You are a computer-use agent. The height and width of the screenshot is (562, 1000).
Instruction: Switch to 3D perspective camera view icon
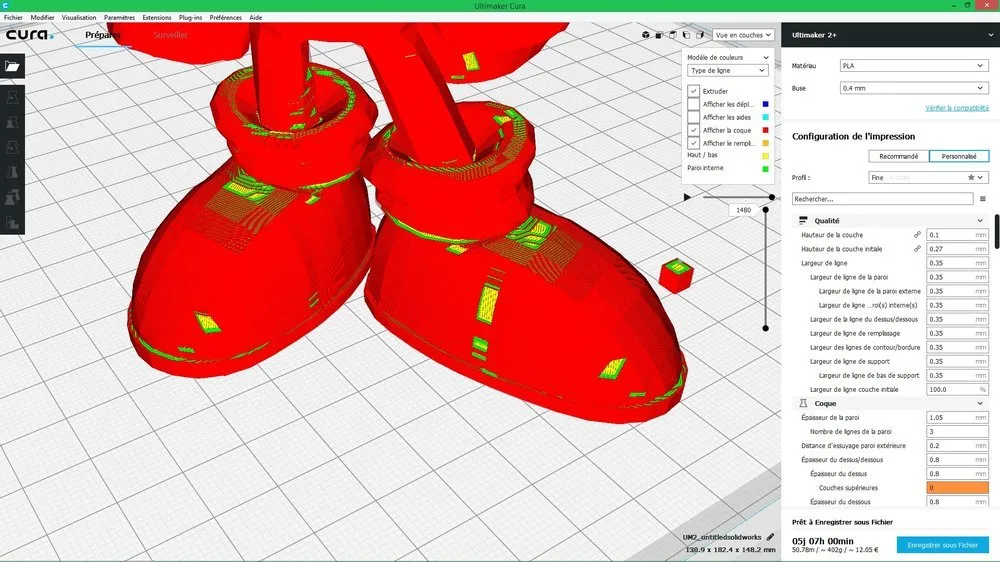click(645, 35)
